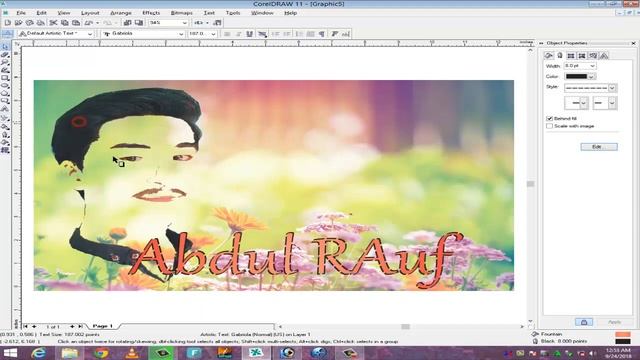The image size is (640, 360).
Task: Select the Rectangle tool
Action: pyautogui.click(x=5, y=78)
